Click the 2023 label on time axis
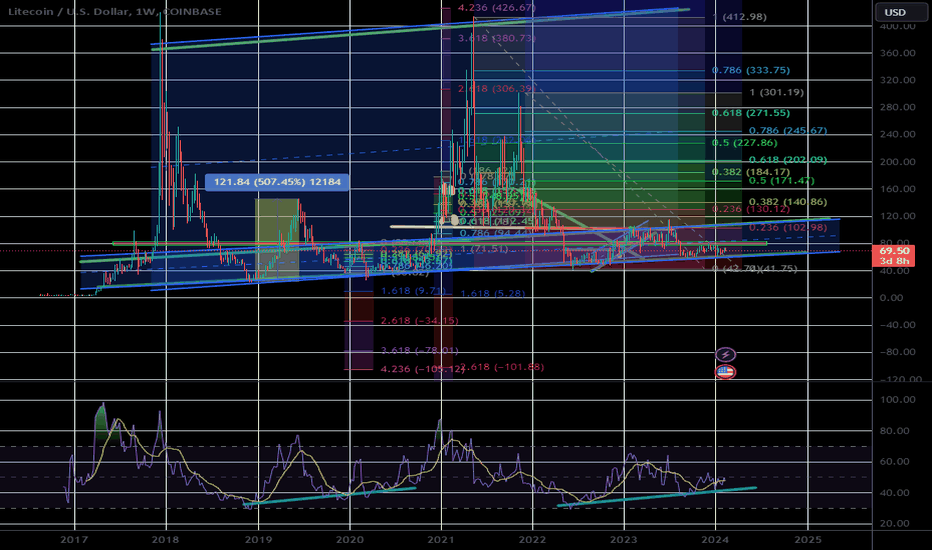Viewport: 932px width, 550px height. pyautogui.click(x=624, y=539)
